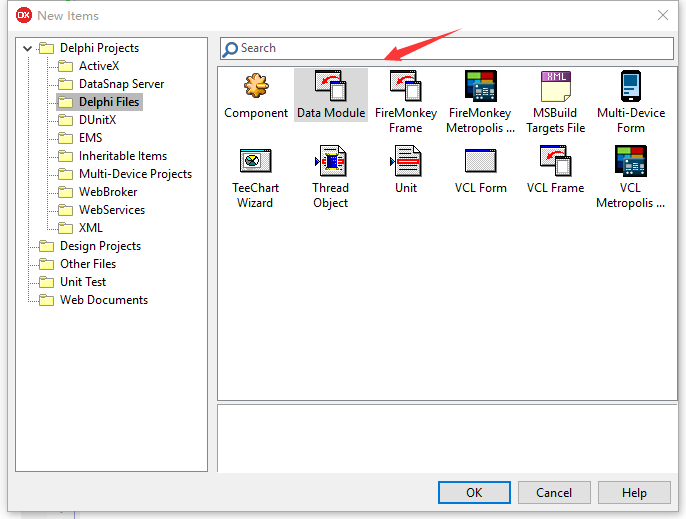Pick the VCL Metropolis icon

tap(630, 161)
